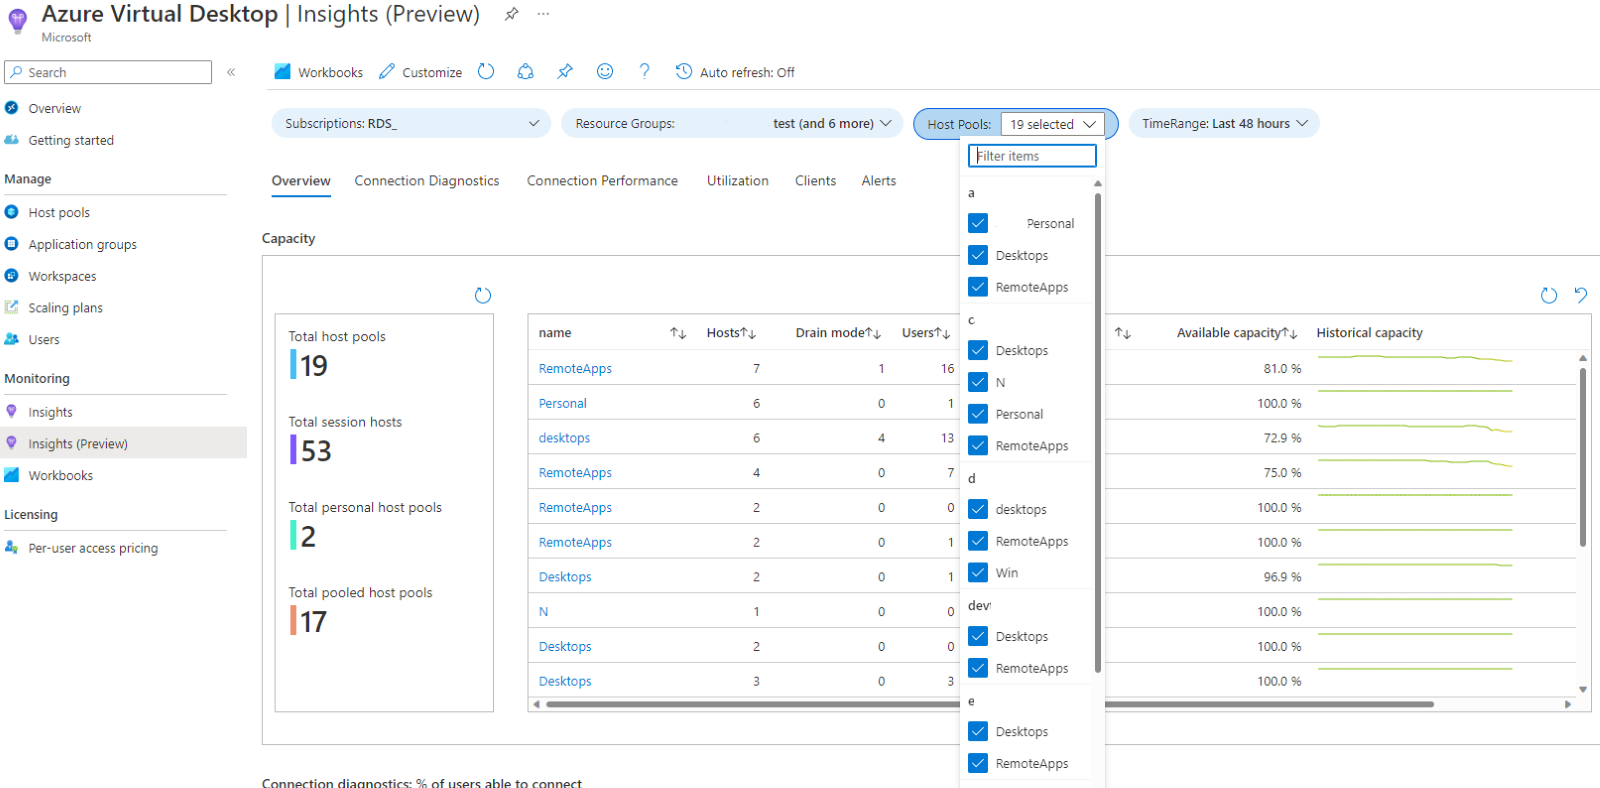The height and width of the screenshot is (788, 1600).
Task: Click the Filter items input field
Action: 1032,156
